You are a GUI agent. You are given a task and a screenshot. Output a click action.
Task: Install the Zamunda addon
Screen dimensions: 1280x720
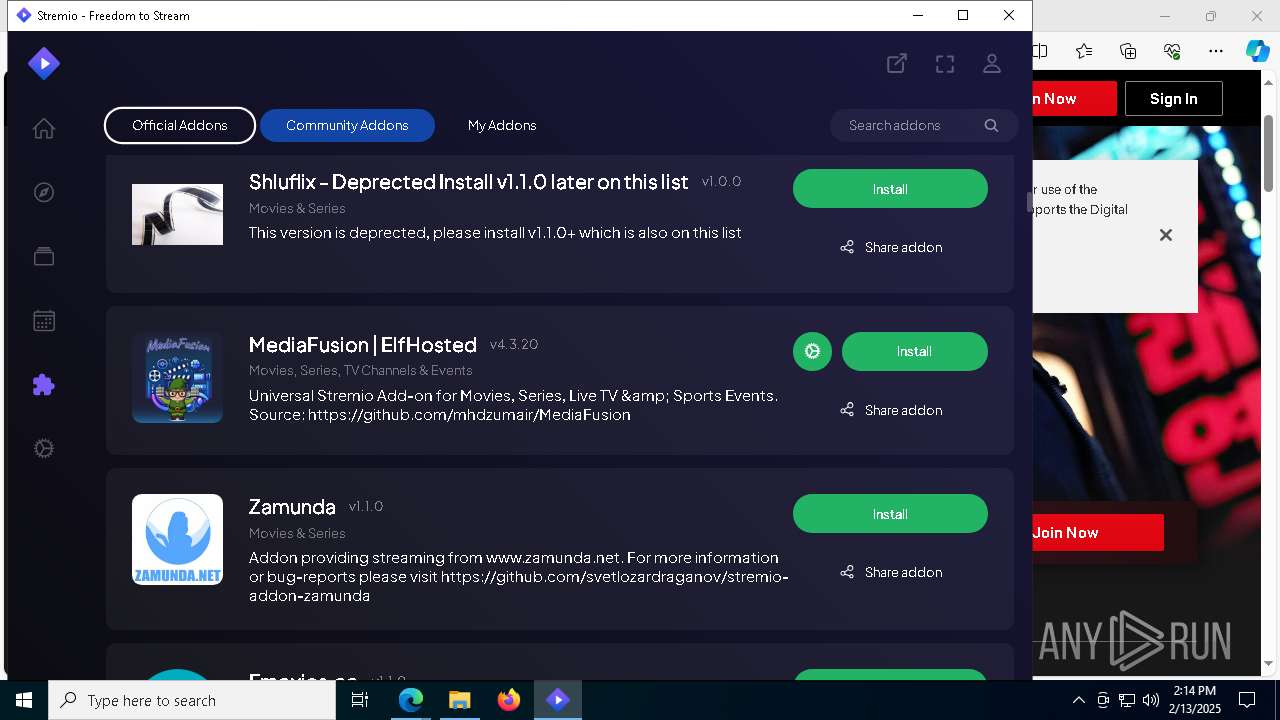pos(890,514)
